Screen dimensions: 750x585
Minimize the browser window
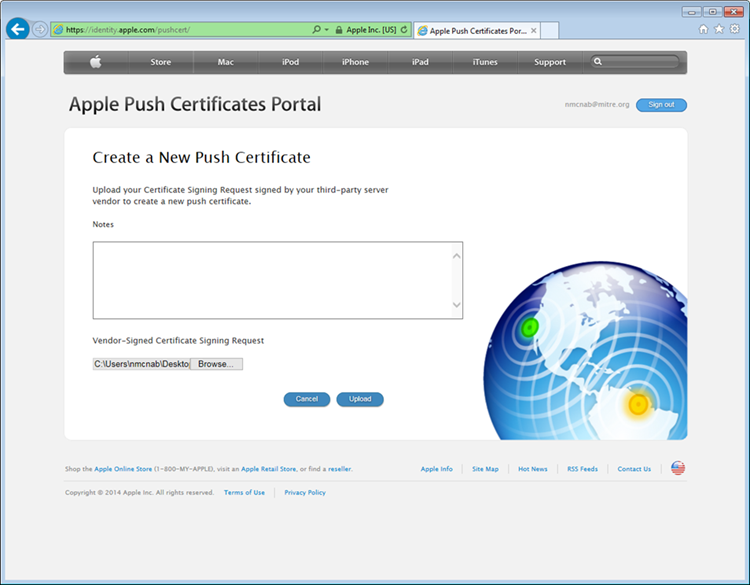pos(692,12)
